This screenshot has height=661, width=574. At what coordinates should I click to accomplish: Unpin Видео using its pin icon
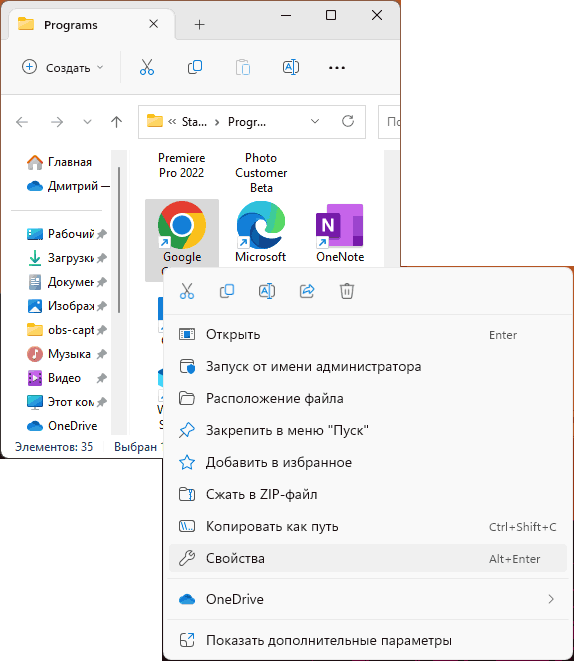coord(101,378)
